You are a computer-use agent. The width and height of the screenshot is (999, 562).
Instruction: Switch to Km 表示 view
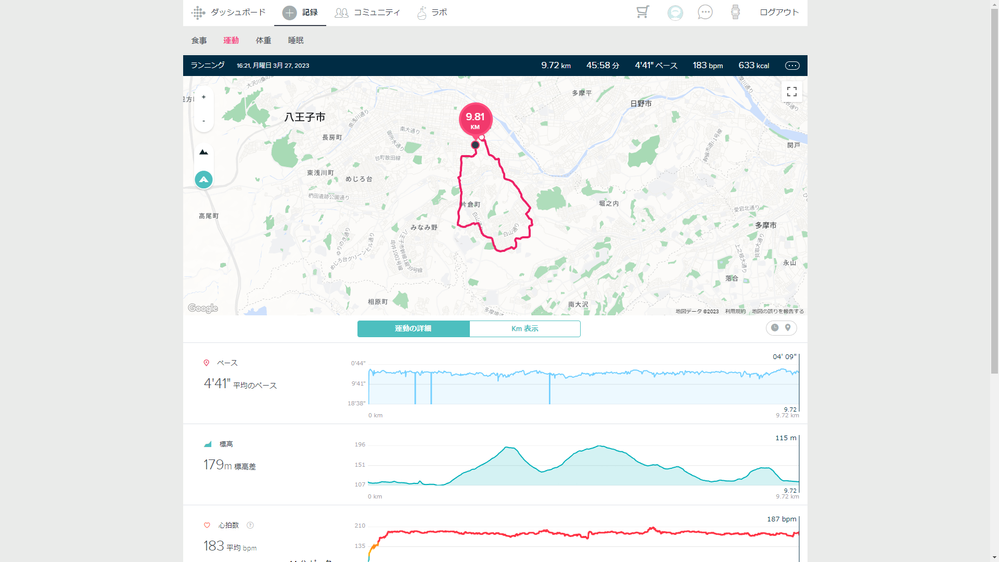[525, 329]
